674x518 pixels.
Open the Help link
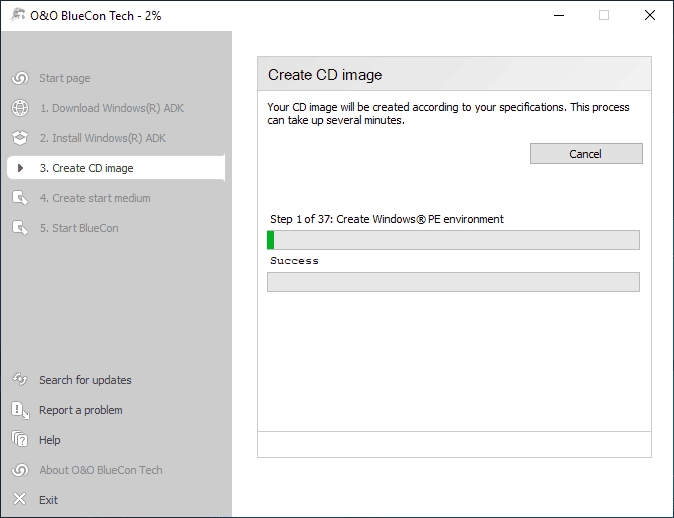pyautogui.click(x=50, y=440)
